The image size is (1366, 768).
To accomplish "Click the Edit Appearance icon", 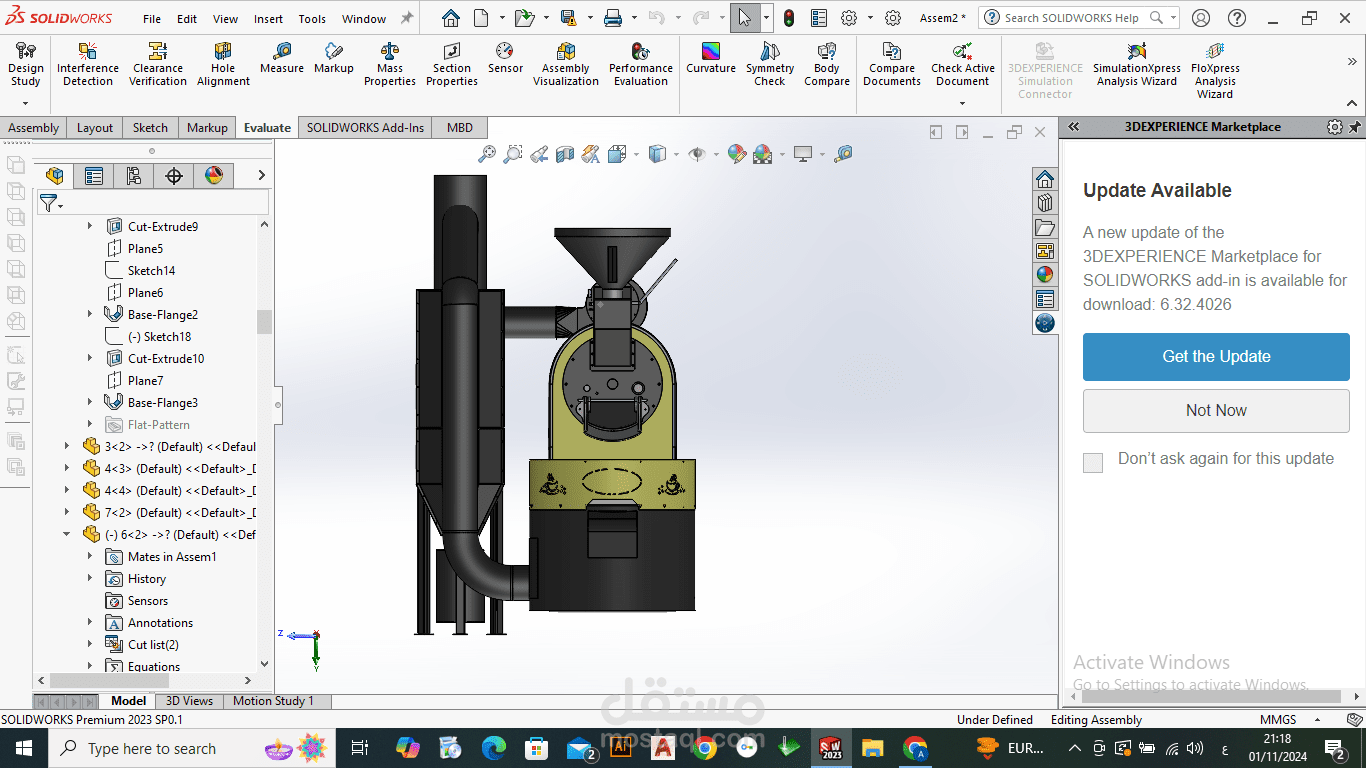I will pyautogui.click(x=737, y=154).
